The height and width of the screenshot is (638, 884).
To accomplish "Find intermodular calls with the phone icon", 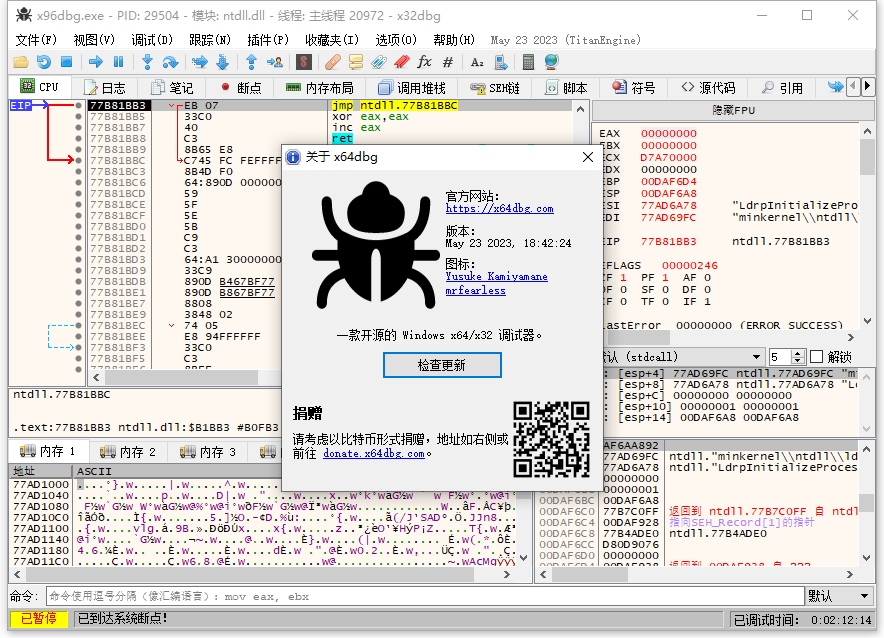I will (501, 62).
